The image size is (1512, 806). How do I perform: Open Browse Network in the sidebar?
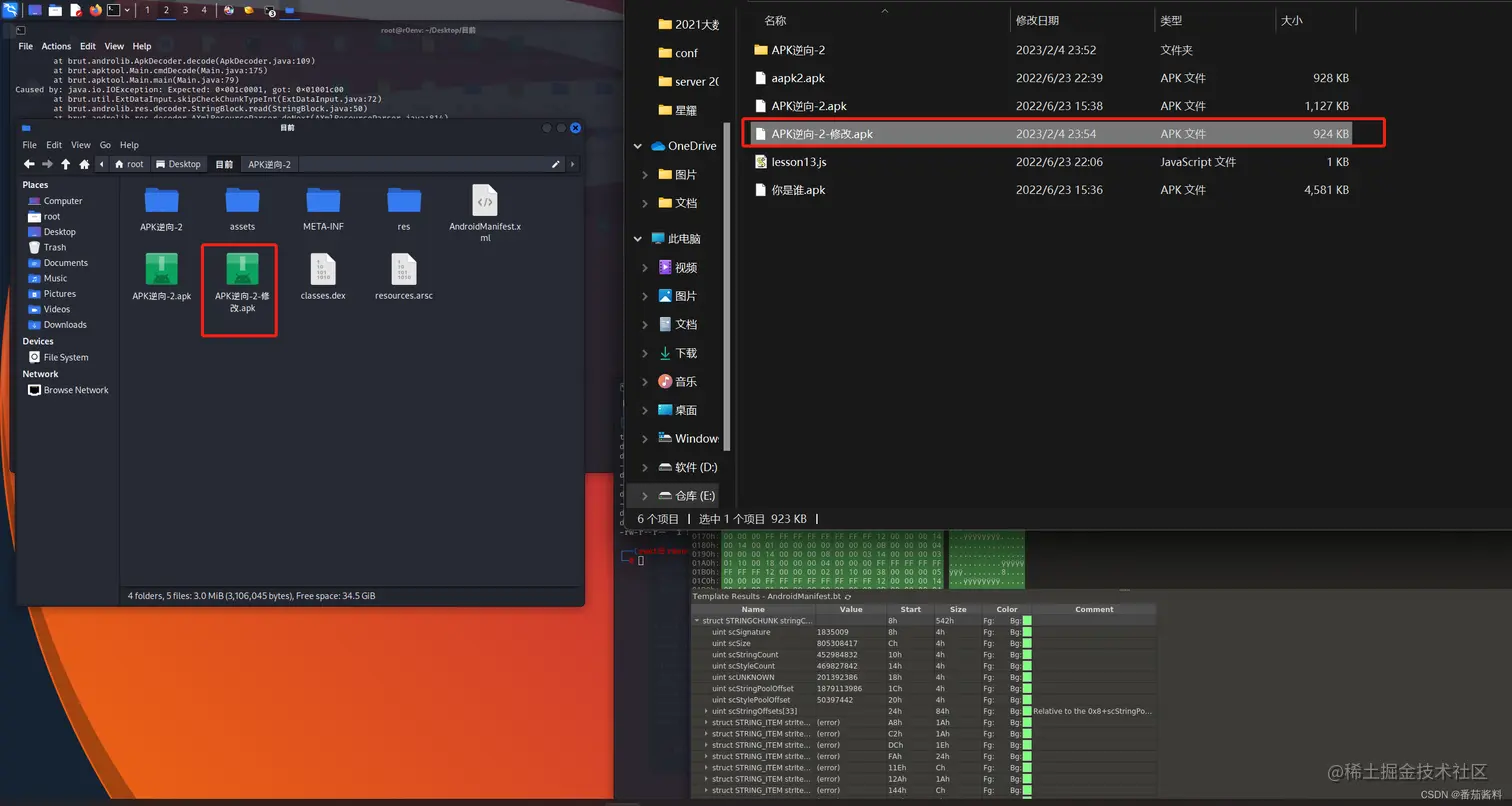[x=68, y=390]
